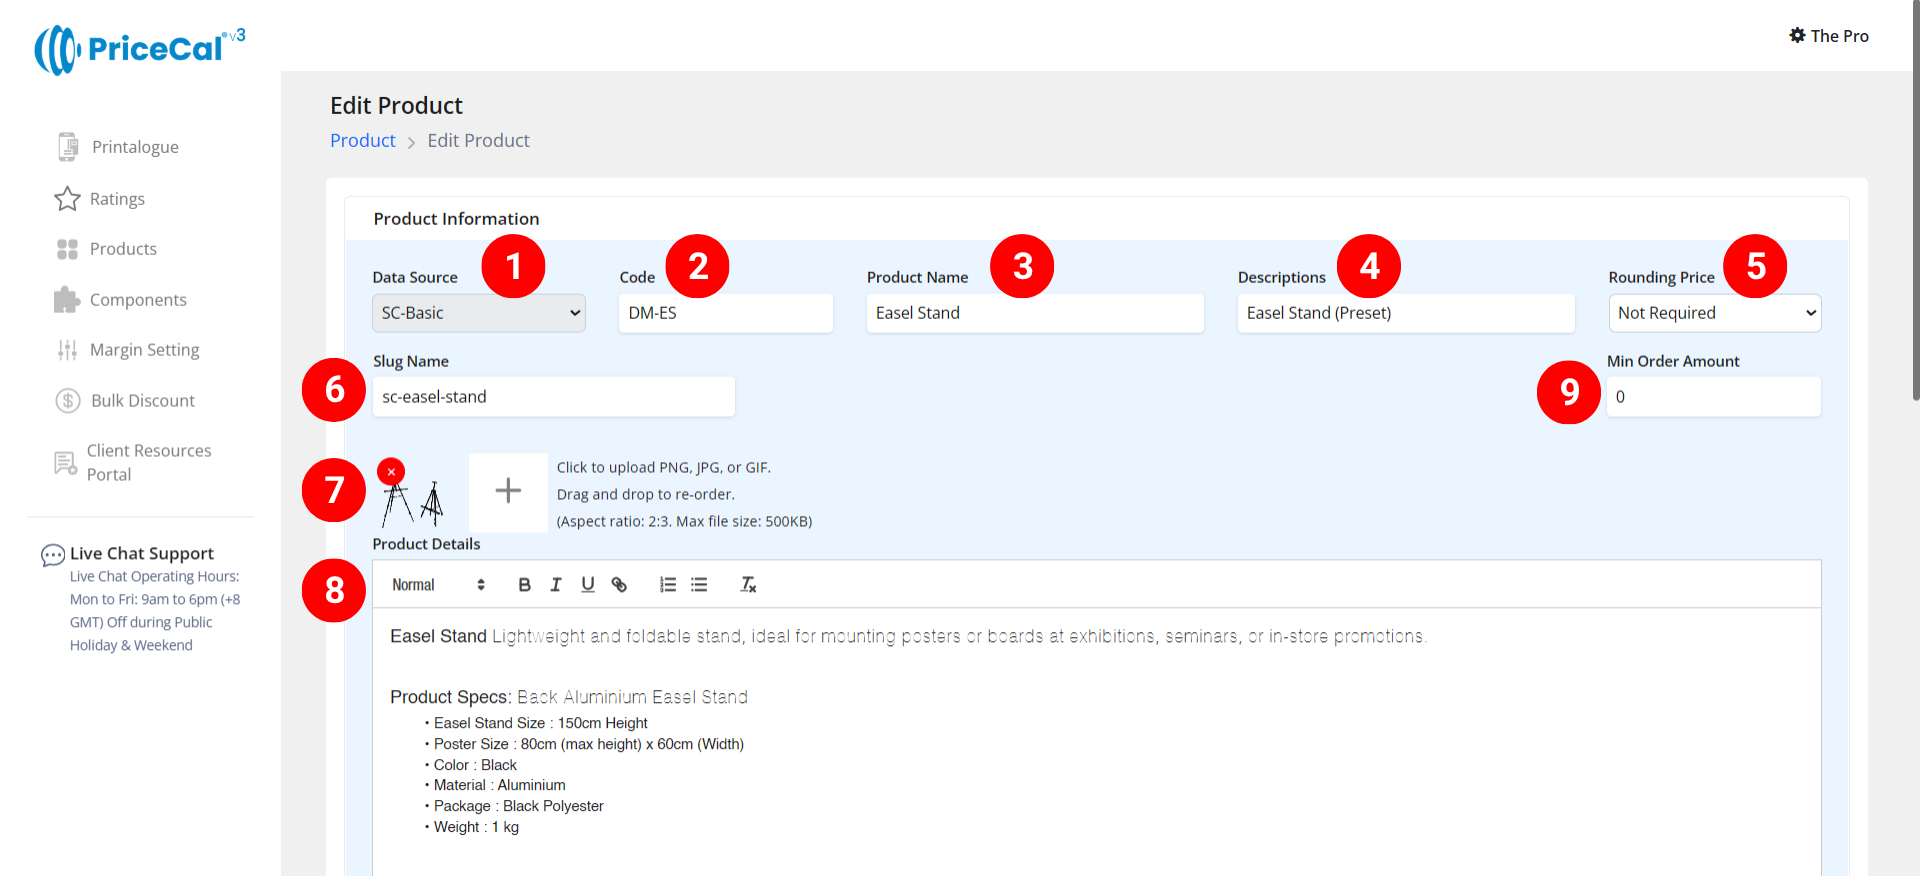Select the easel stand image thumbnail
The height and width of the screenshot is (876, 1920).
[413, 502]
